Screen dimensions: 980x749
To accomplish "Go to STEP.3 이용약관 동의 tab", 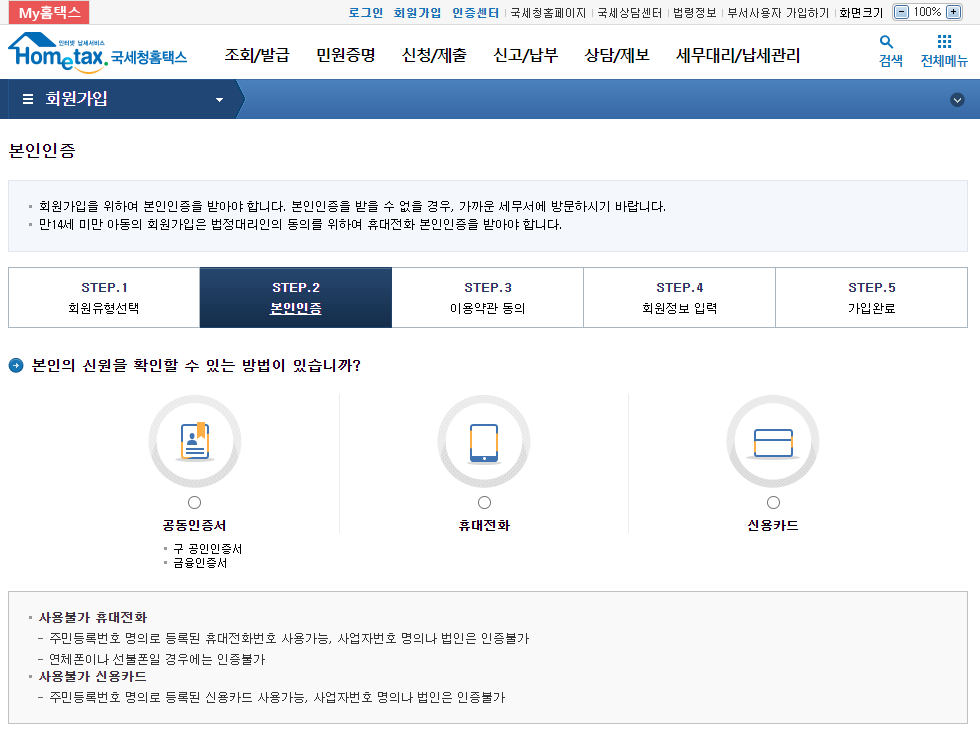I will coord(488,298).
